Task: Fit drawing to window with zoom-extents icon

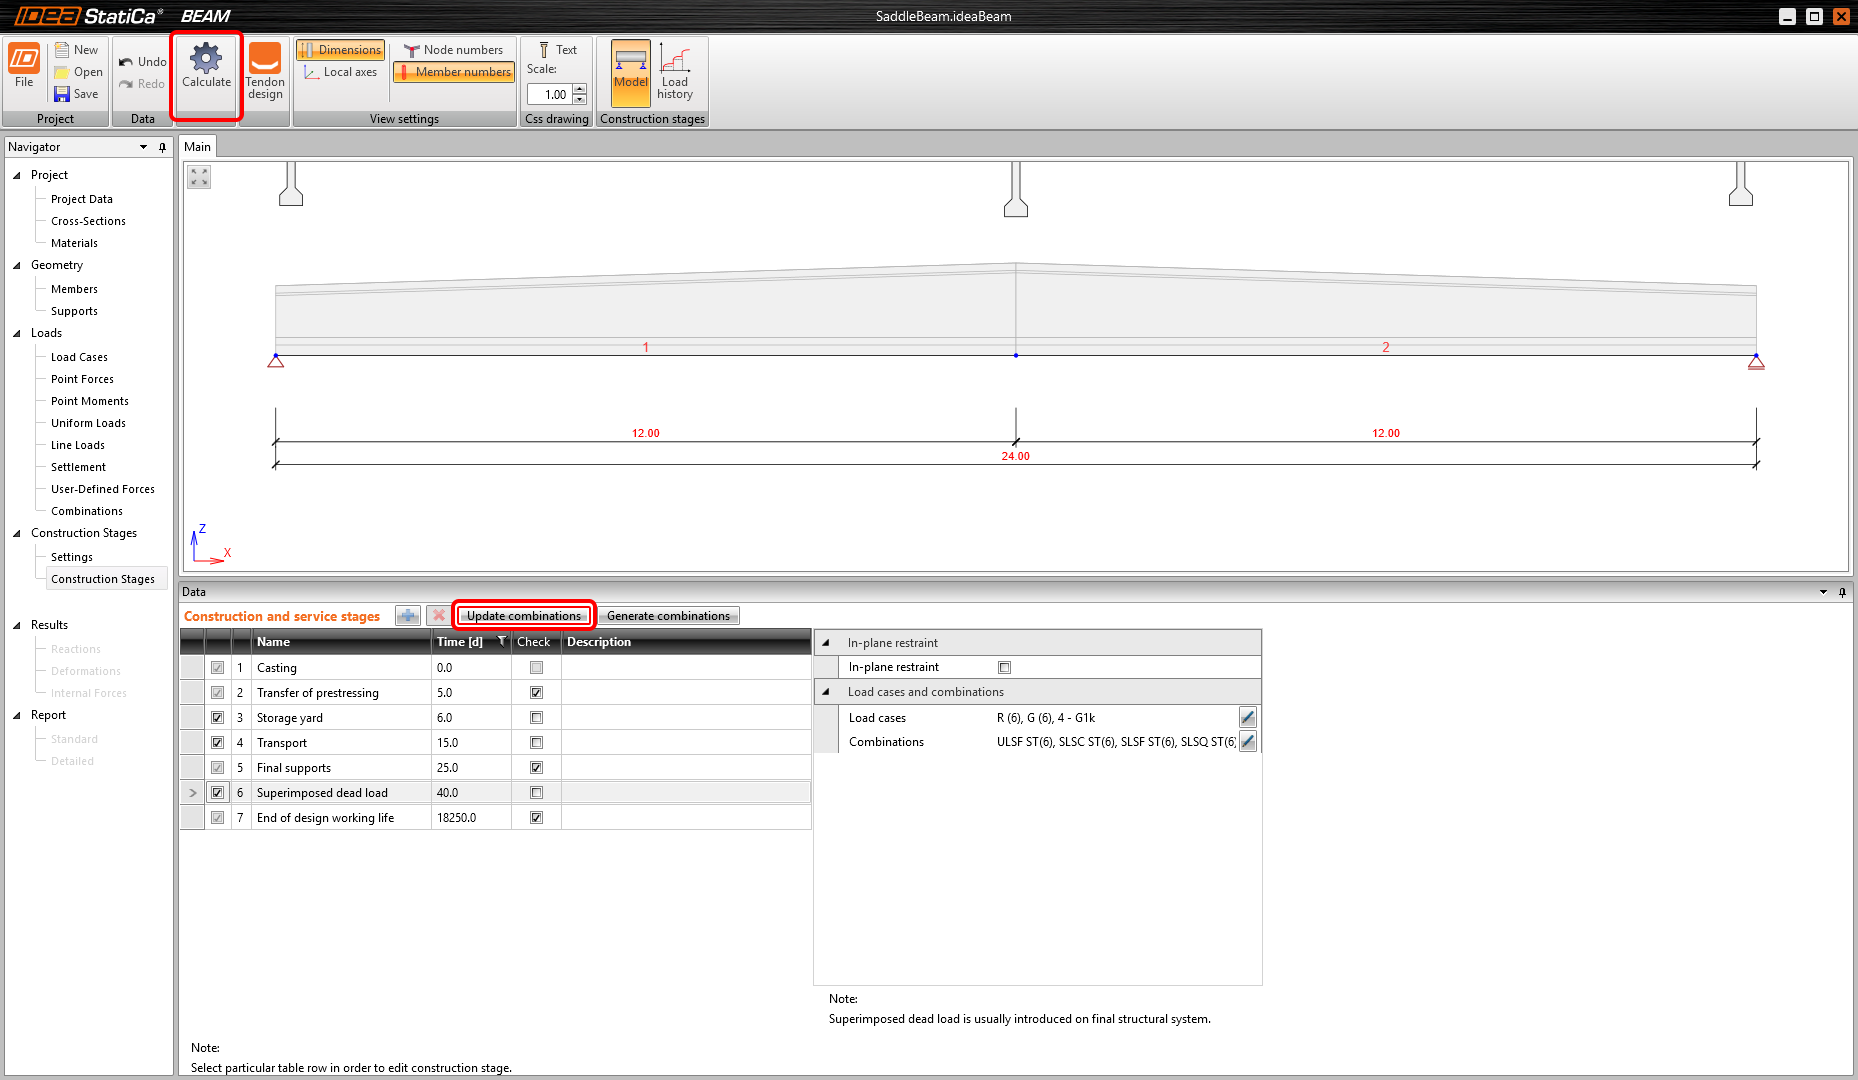Action: (x=199, y=177)
